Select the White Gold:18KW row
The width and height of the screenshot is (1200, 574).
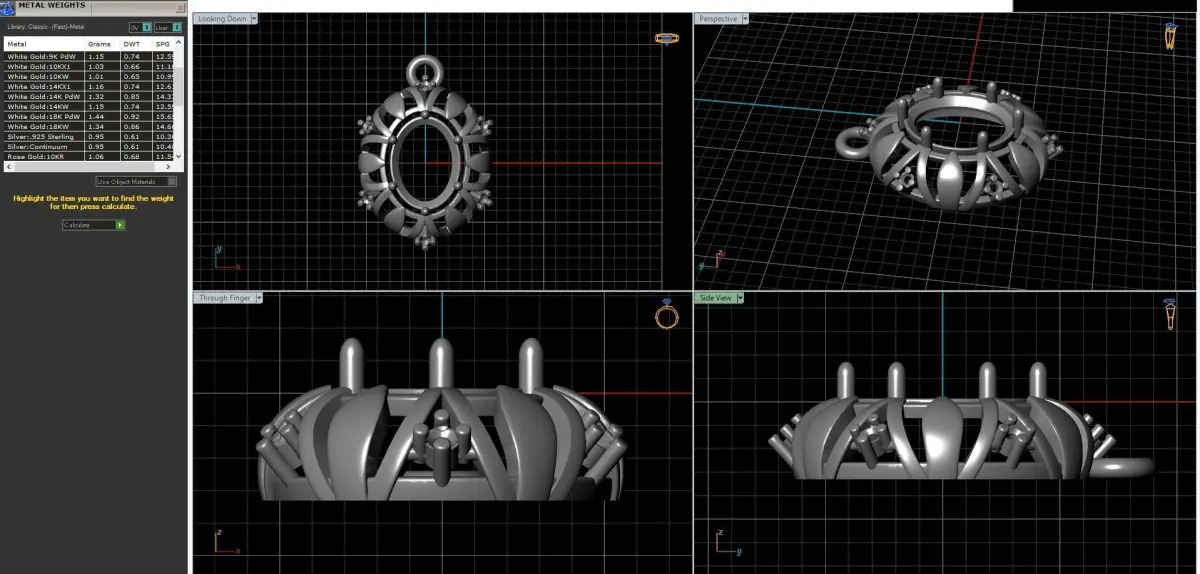[90, 127]
